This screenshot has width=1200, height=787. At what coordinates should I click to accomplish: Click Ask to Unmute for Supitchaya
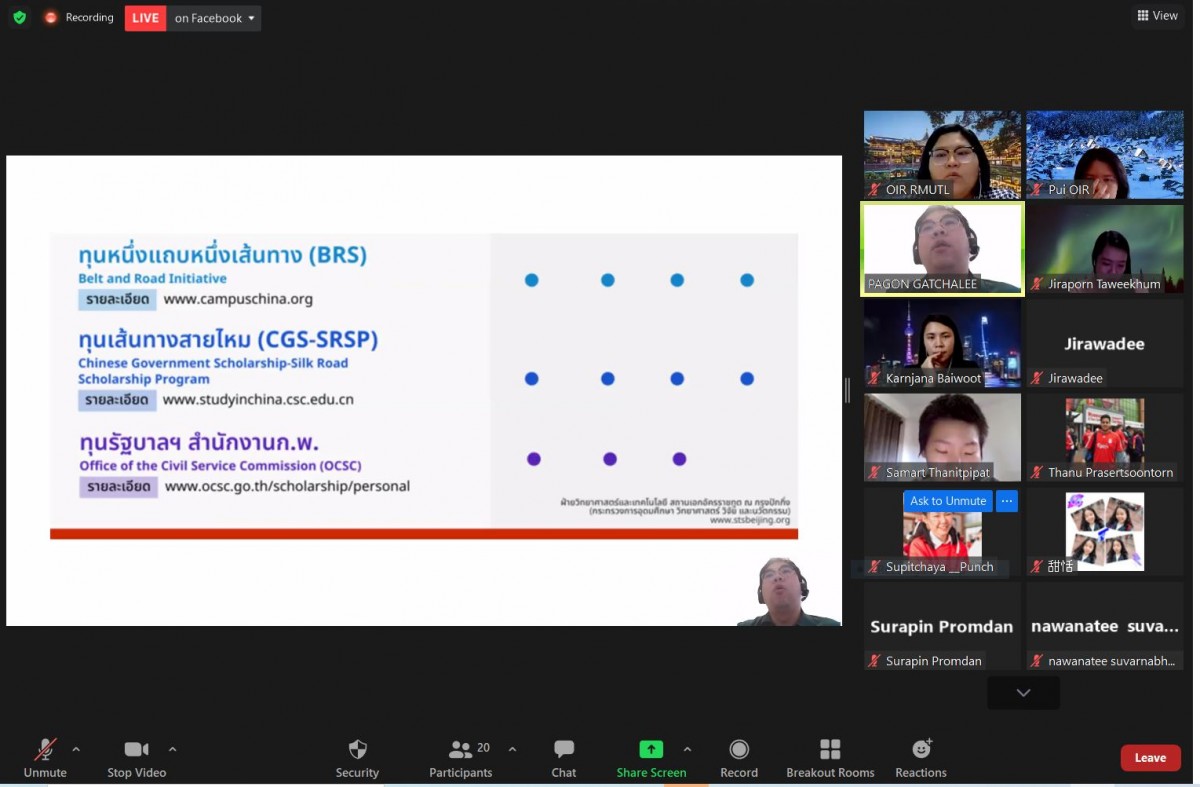click(x=948, y=501)
